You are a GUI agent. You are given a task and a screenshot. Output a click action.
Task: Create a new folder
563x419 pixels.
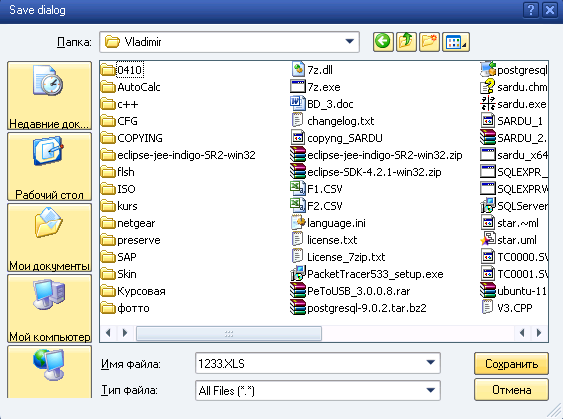tap(429, 42)
